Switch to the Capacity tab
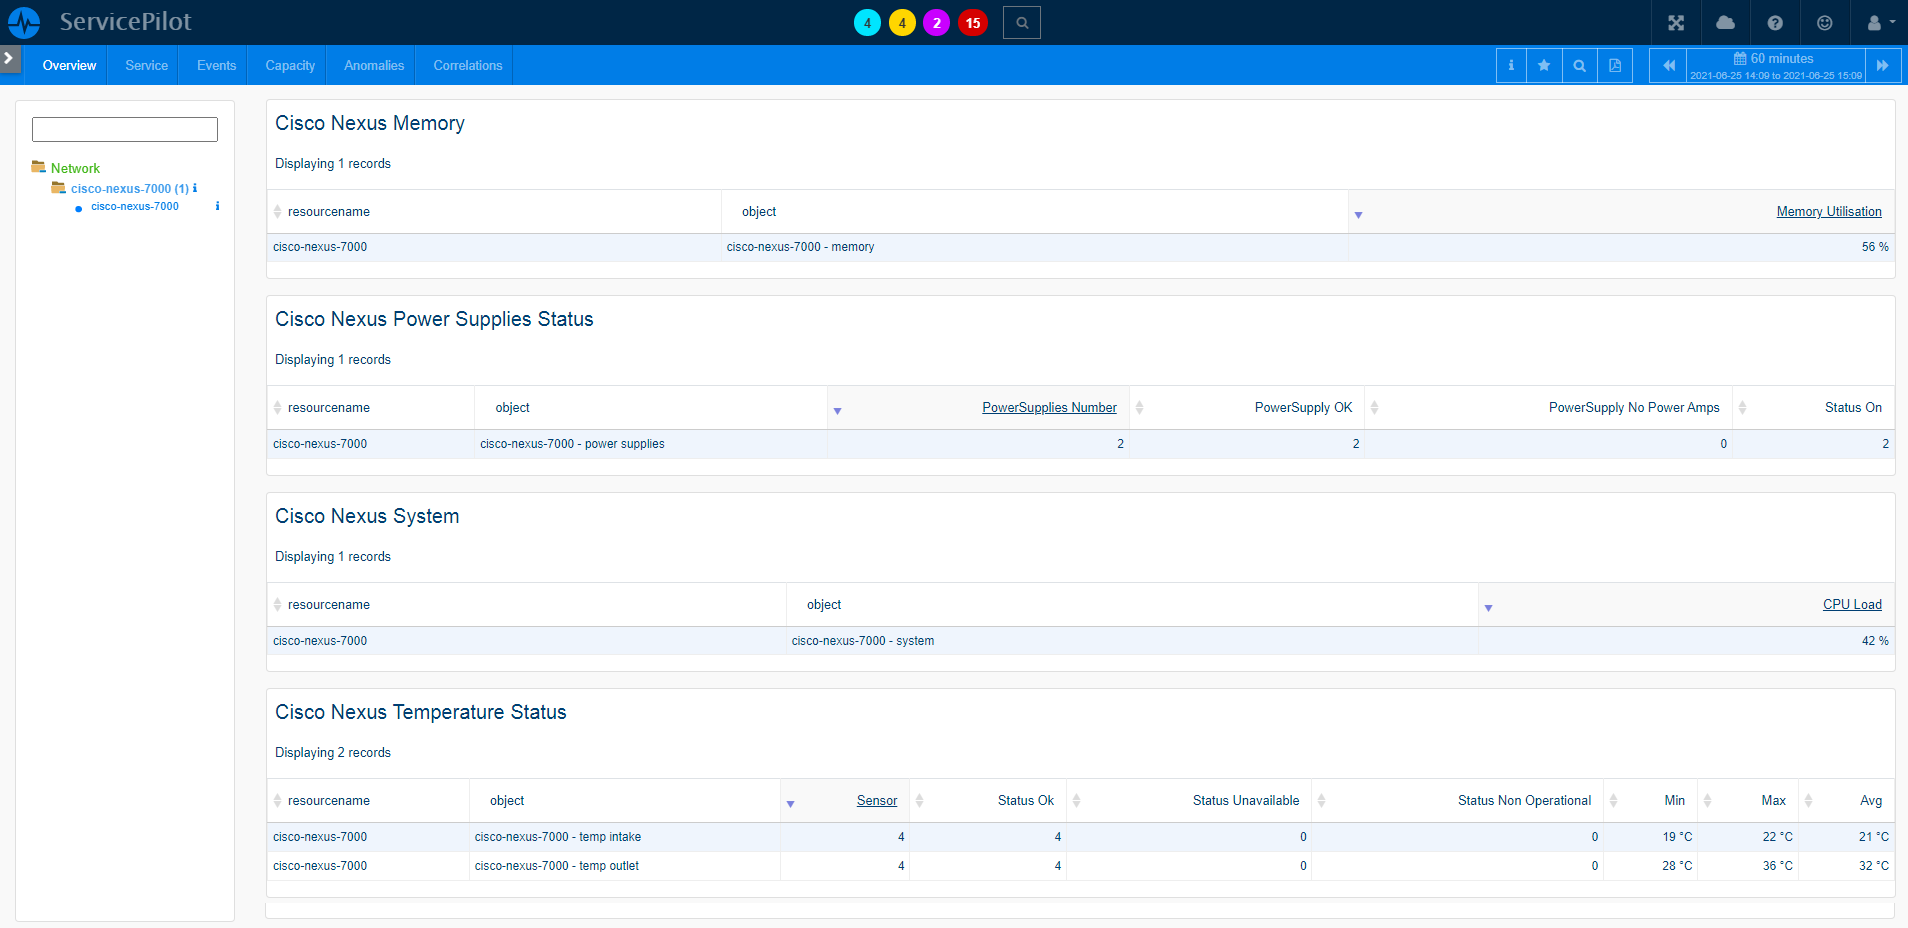This screenshot has height=928, width=1908. [290, 66]
